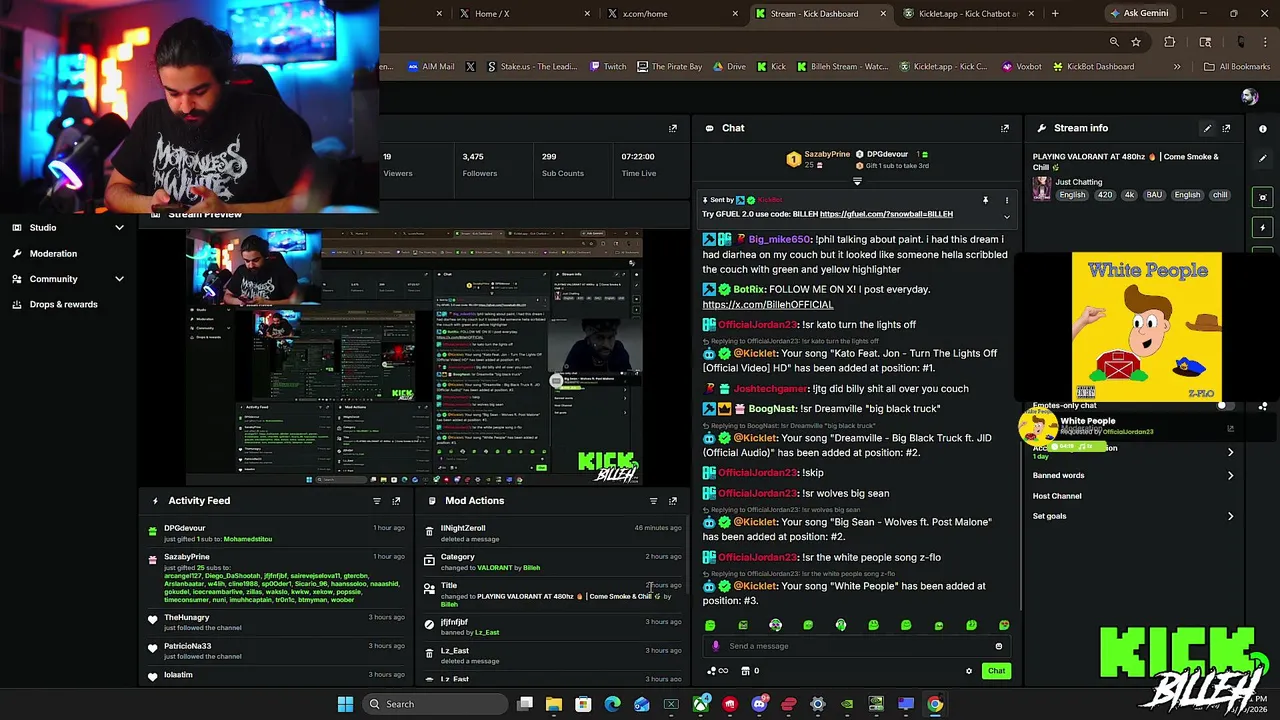Unpin the pinned KickBot message
Viewport: 1280px width, 720px height.
[x=985, y=200]
